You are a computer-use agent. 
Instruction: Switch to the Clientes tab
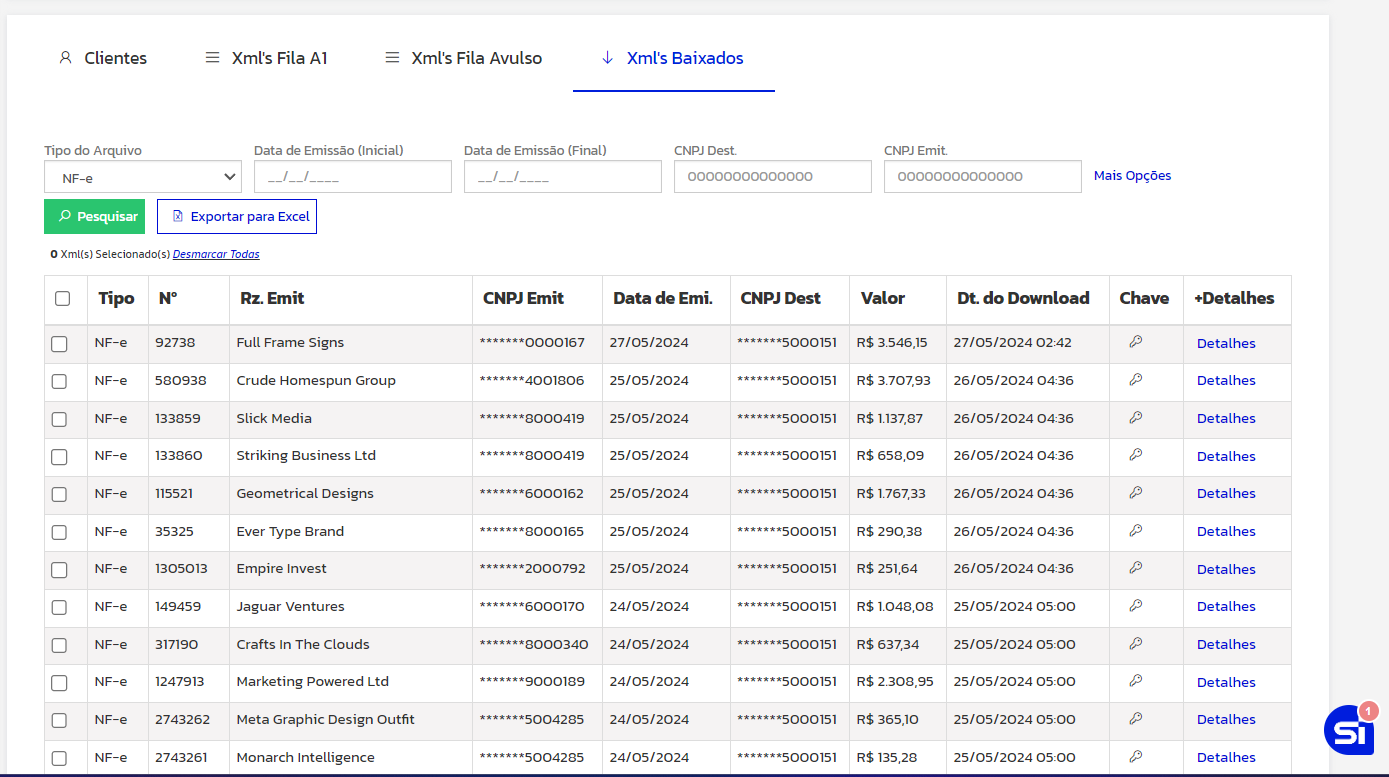(x=103, y=58)
